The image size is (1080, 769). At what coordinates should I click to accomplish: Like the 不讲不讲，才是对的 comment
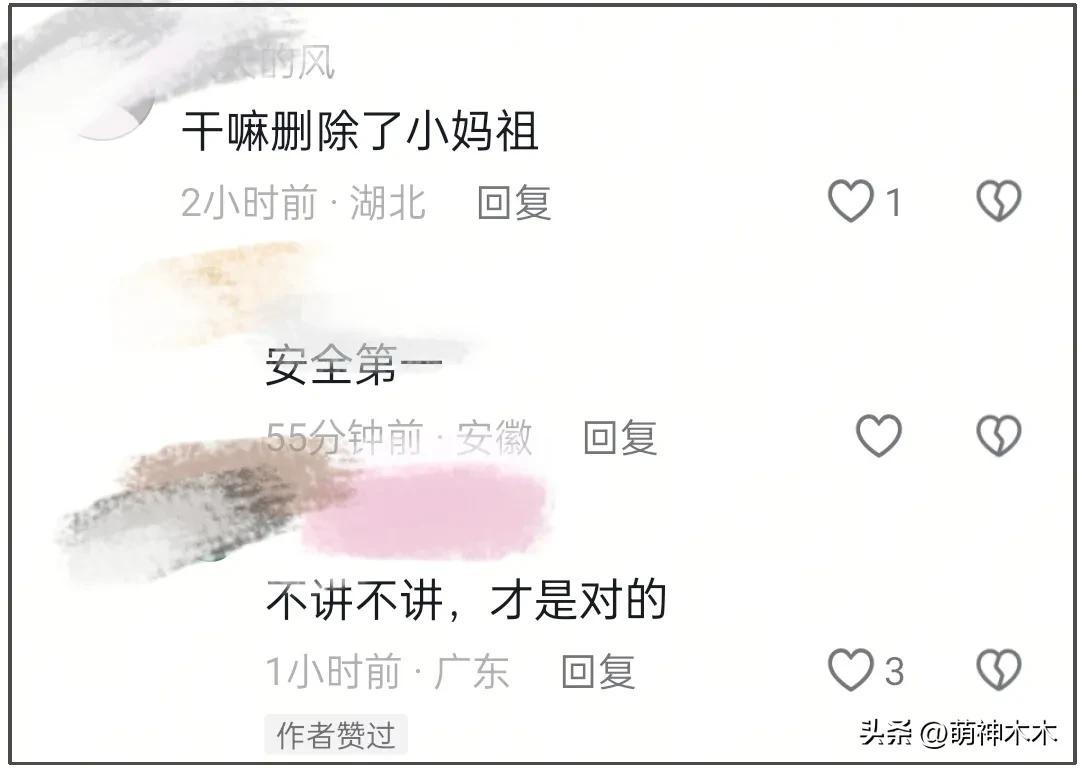[x=851, y=670]
